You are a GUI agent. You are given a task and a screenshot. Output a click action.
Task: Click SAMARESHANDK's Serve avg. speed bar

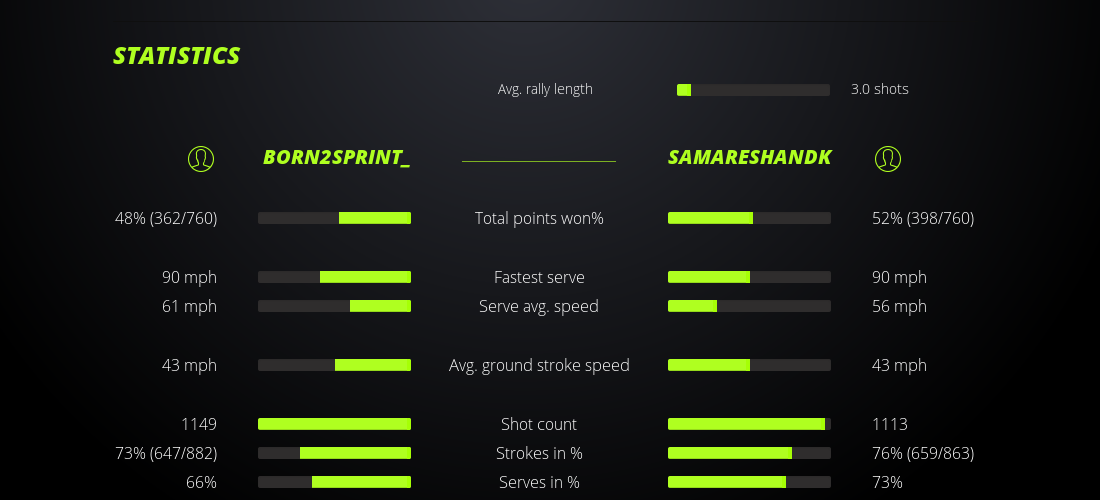pos(749,306)
